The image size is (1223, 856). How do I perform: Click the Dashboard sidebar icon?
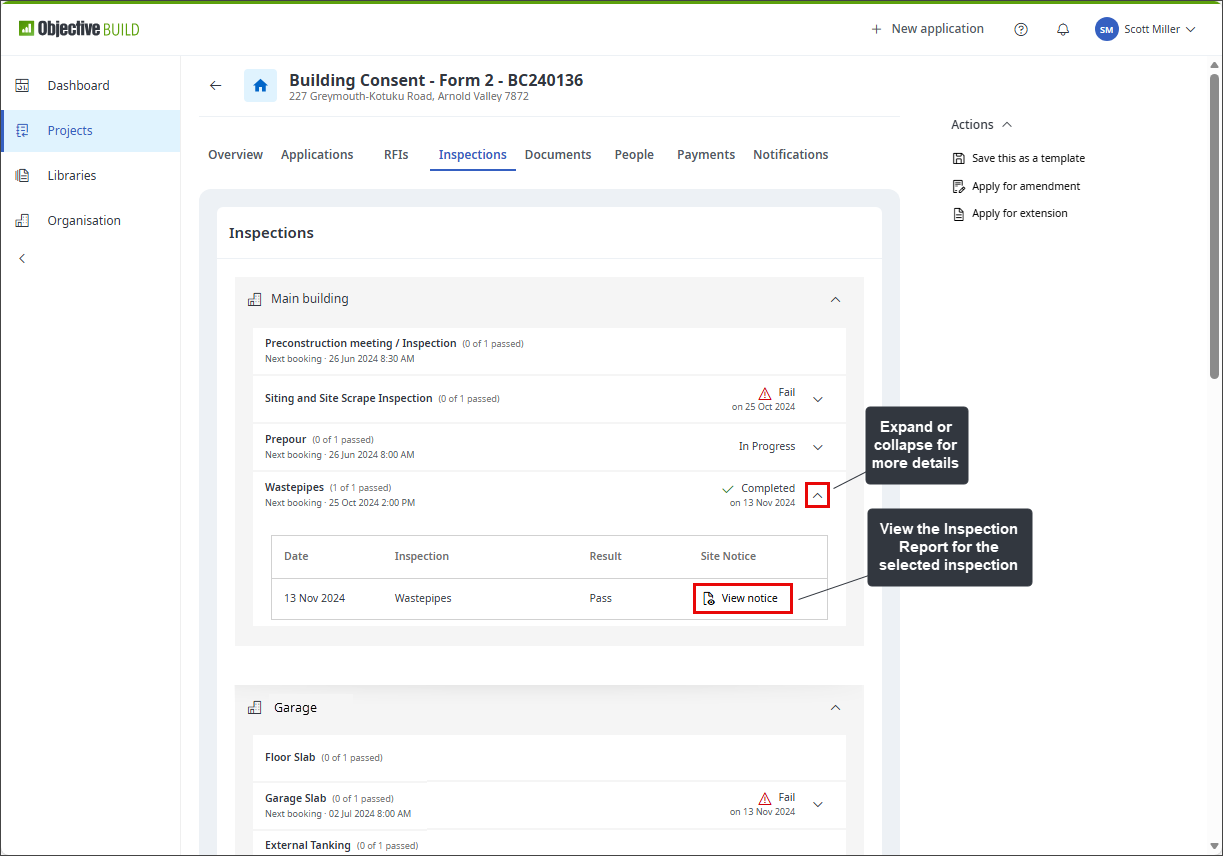[x=23, y=86]
